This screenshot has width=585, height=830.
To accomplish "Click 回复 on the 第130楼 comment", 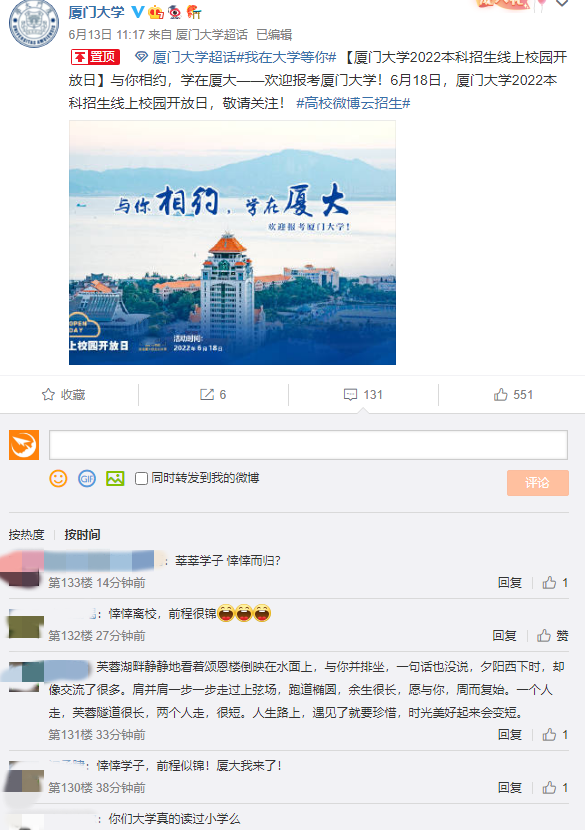I will tap(510, 788).
